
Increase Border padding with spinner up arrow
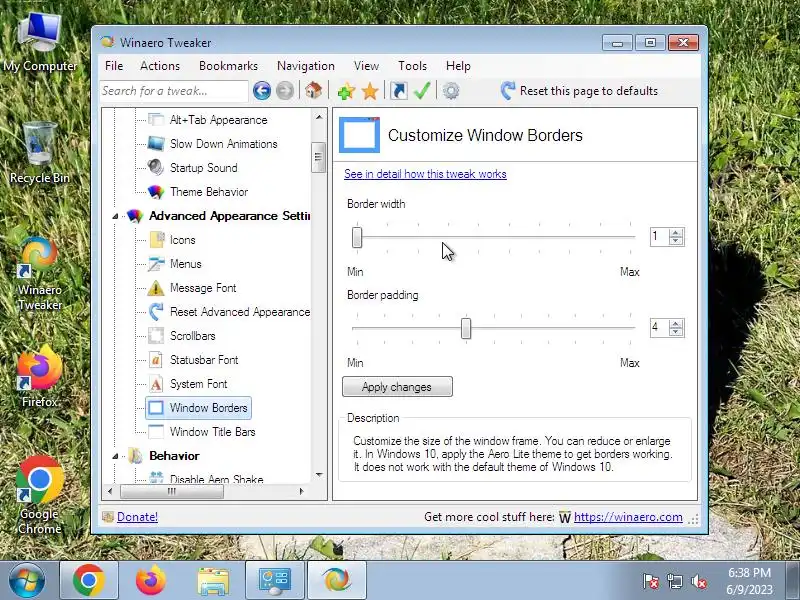[x=676, y=323]
